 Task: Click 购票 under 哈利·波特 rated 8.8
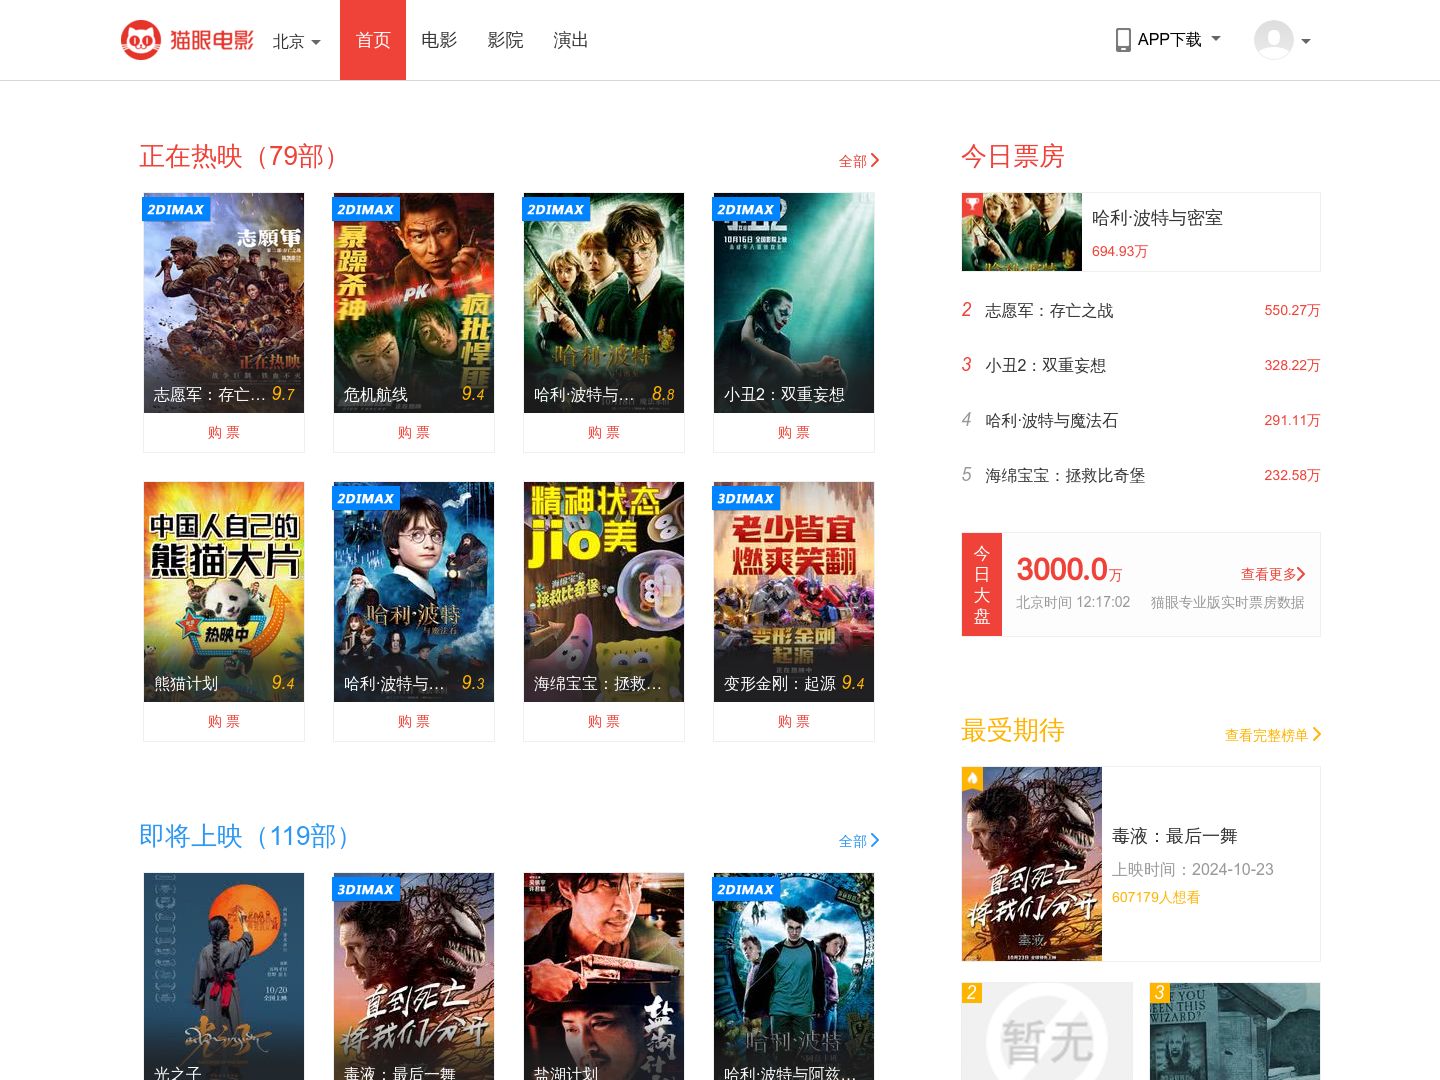tap(604, 433)
